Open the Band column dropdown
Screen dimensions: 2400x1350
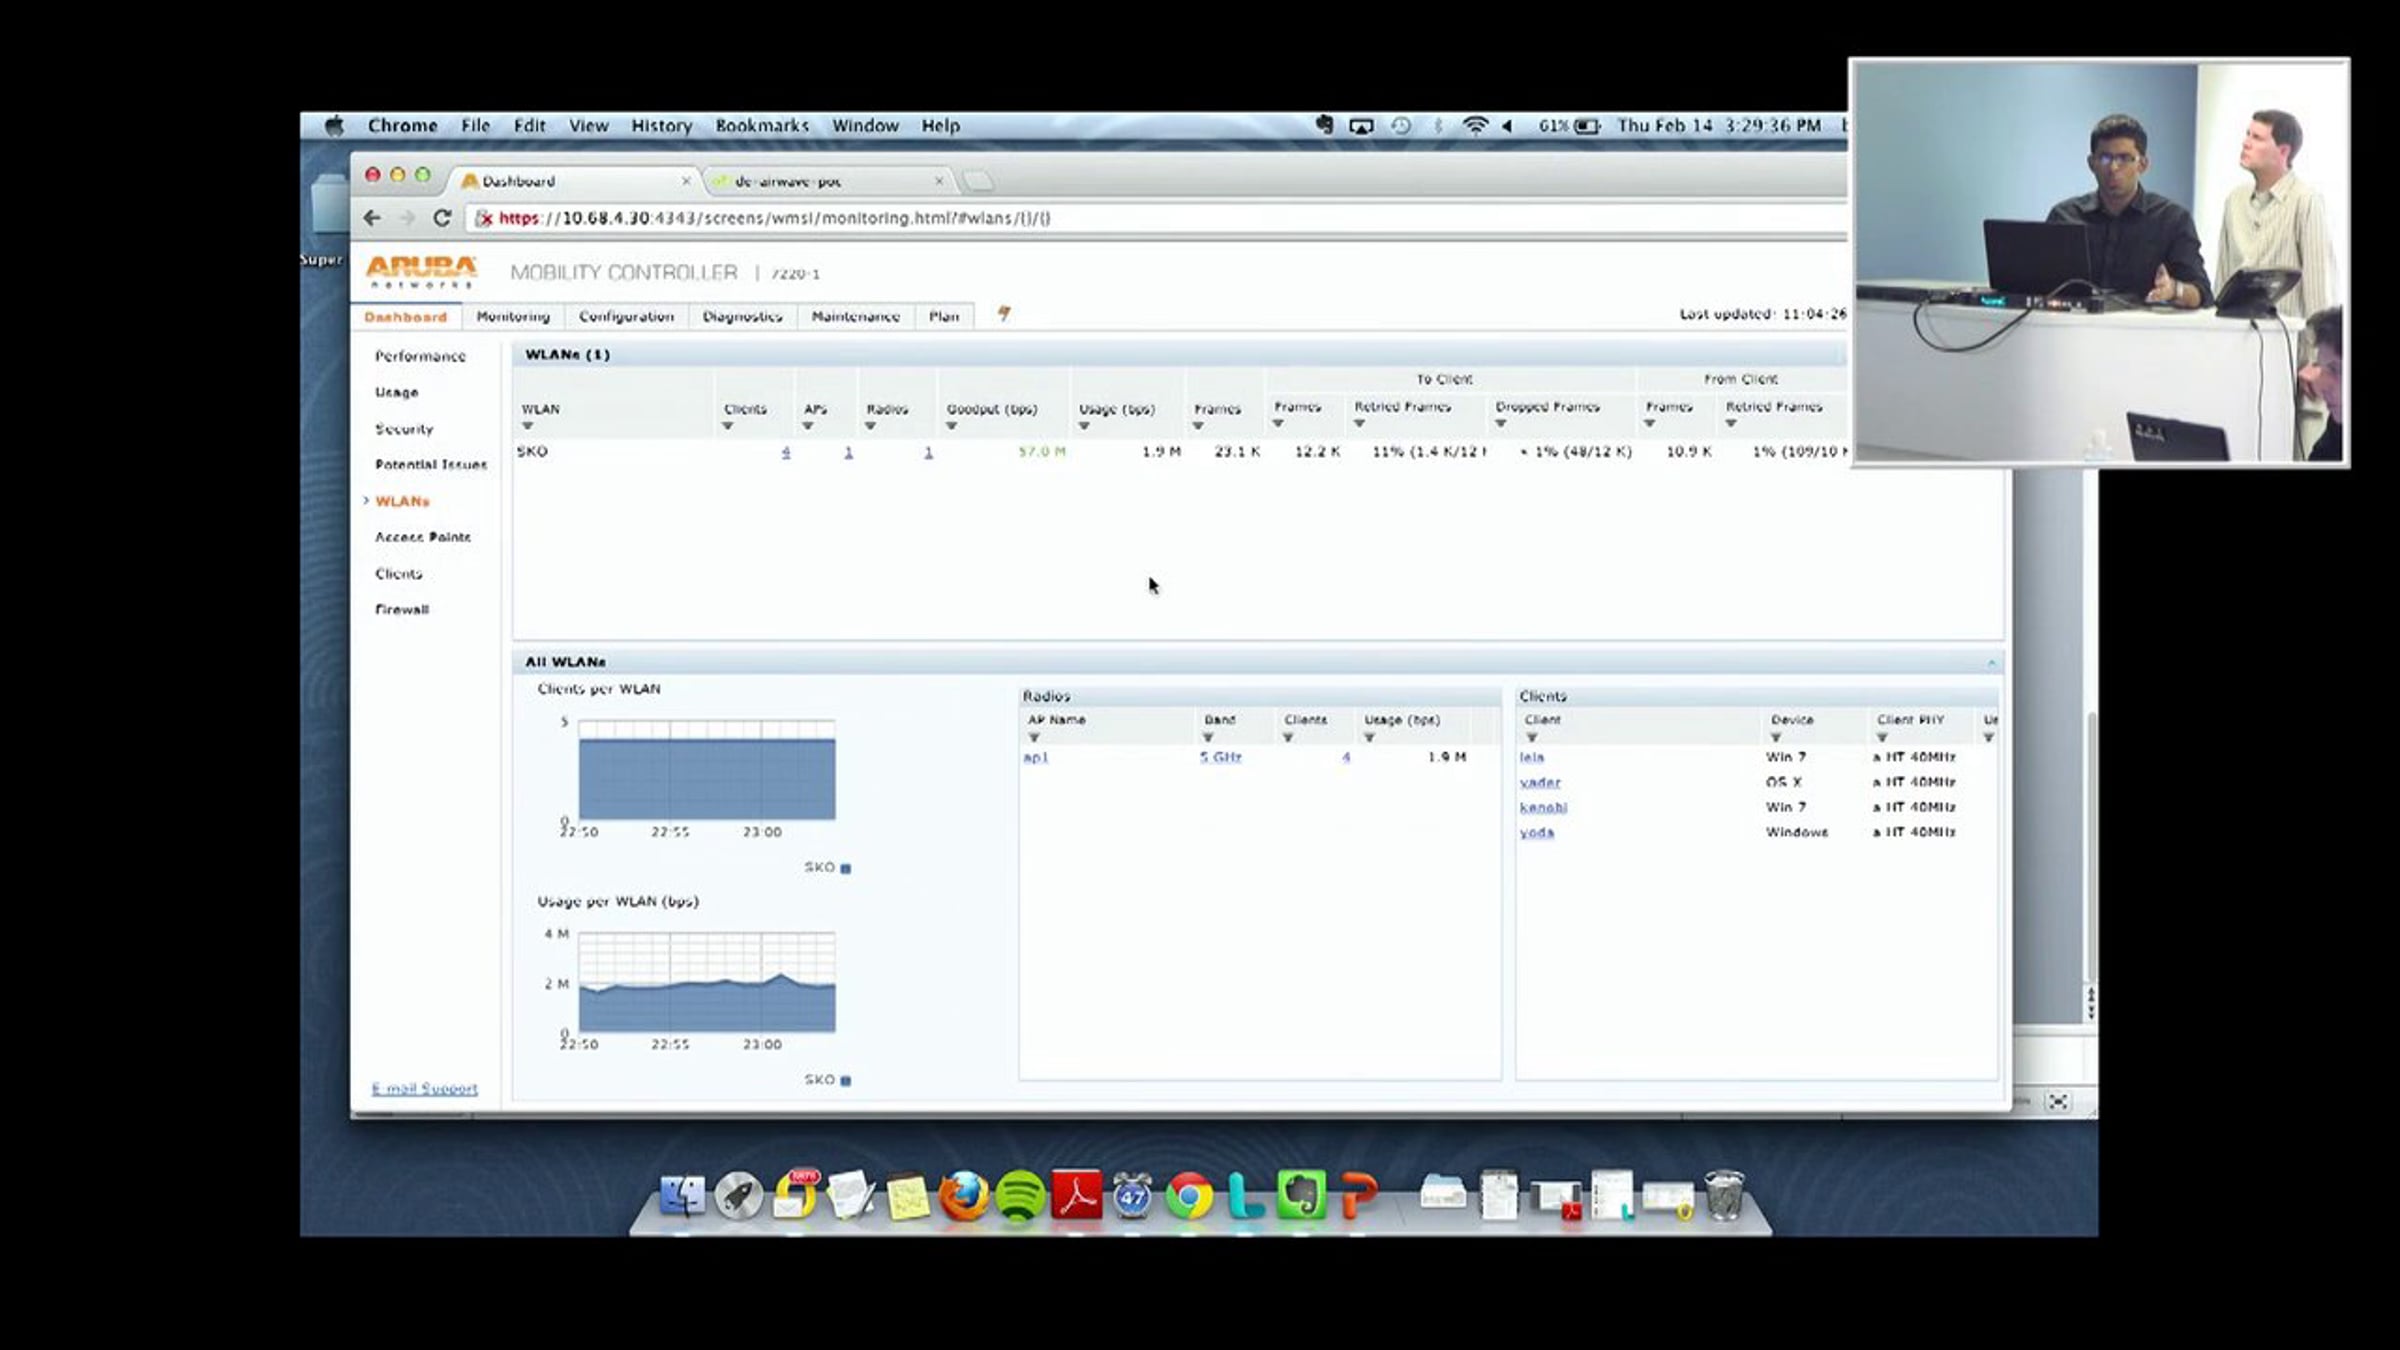1208,737
